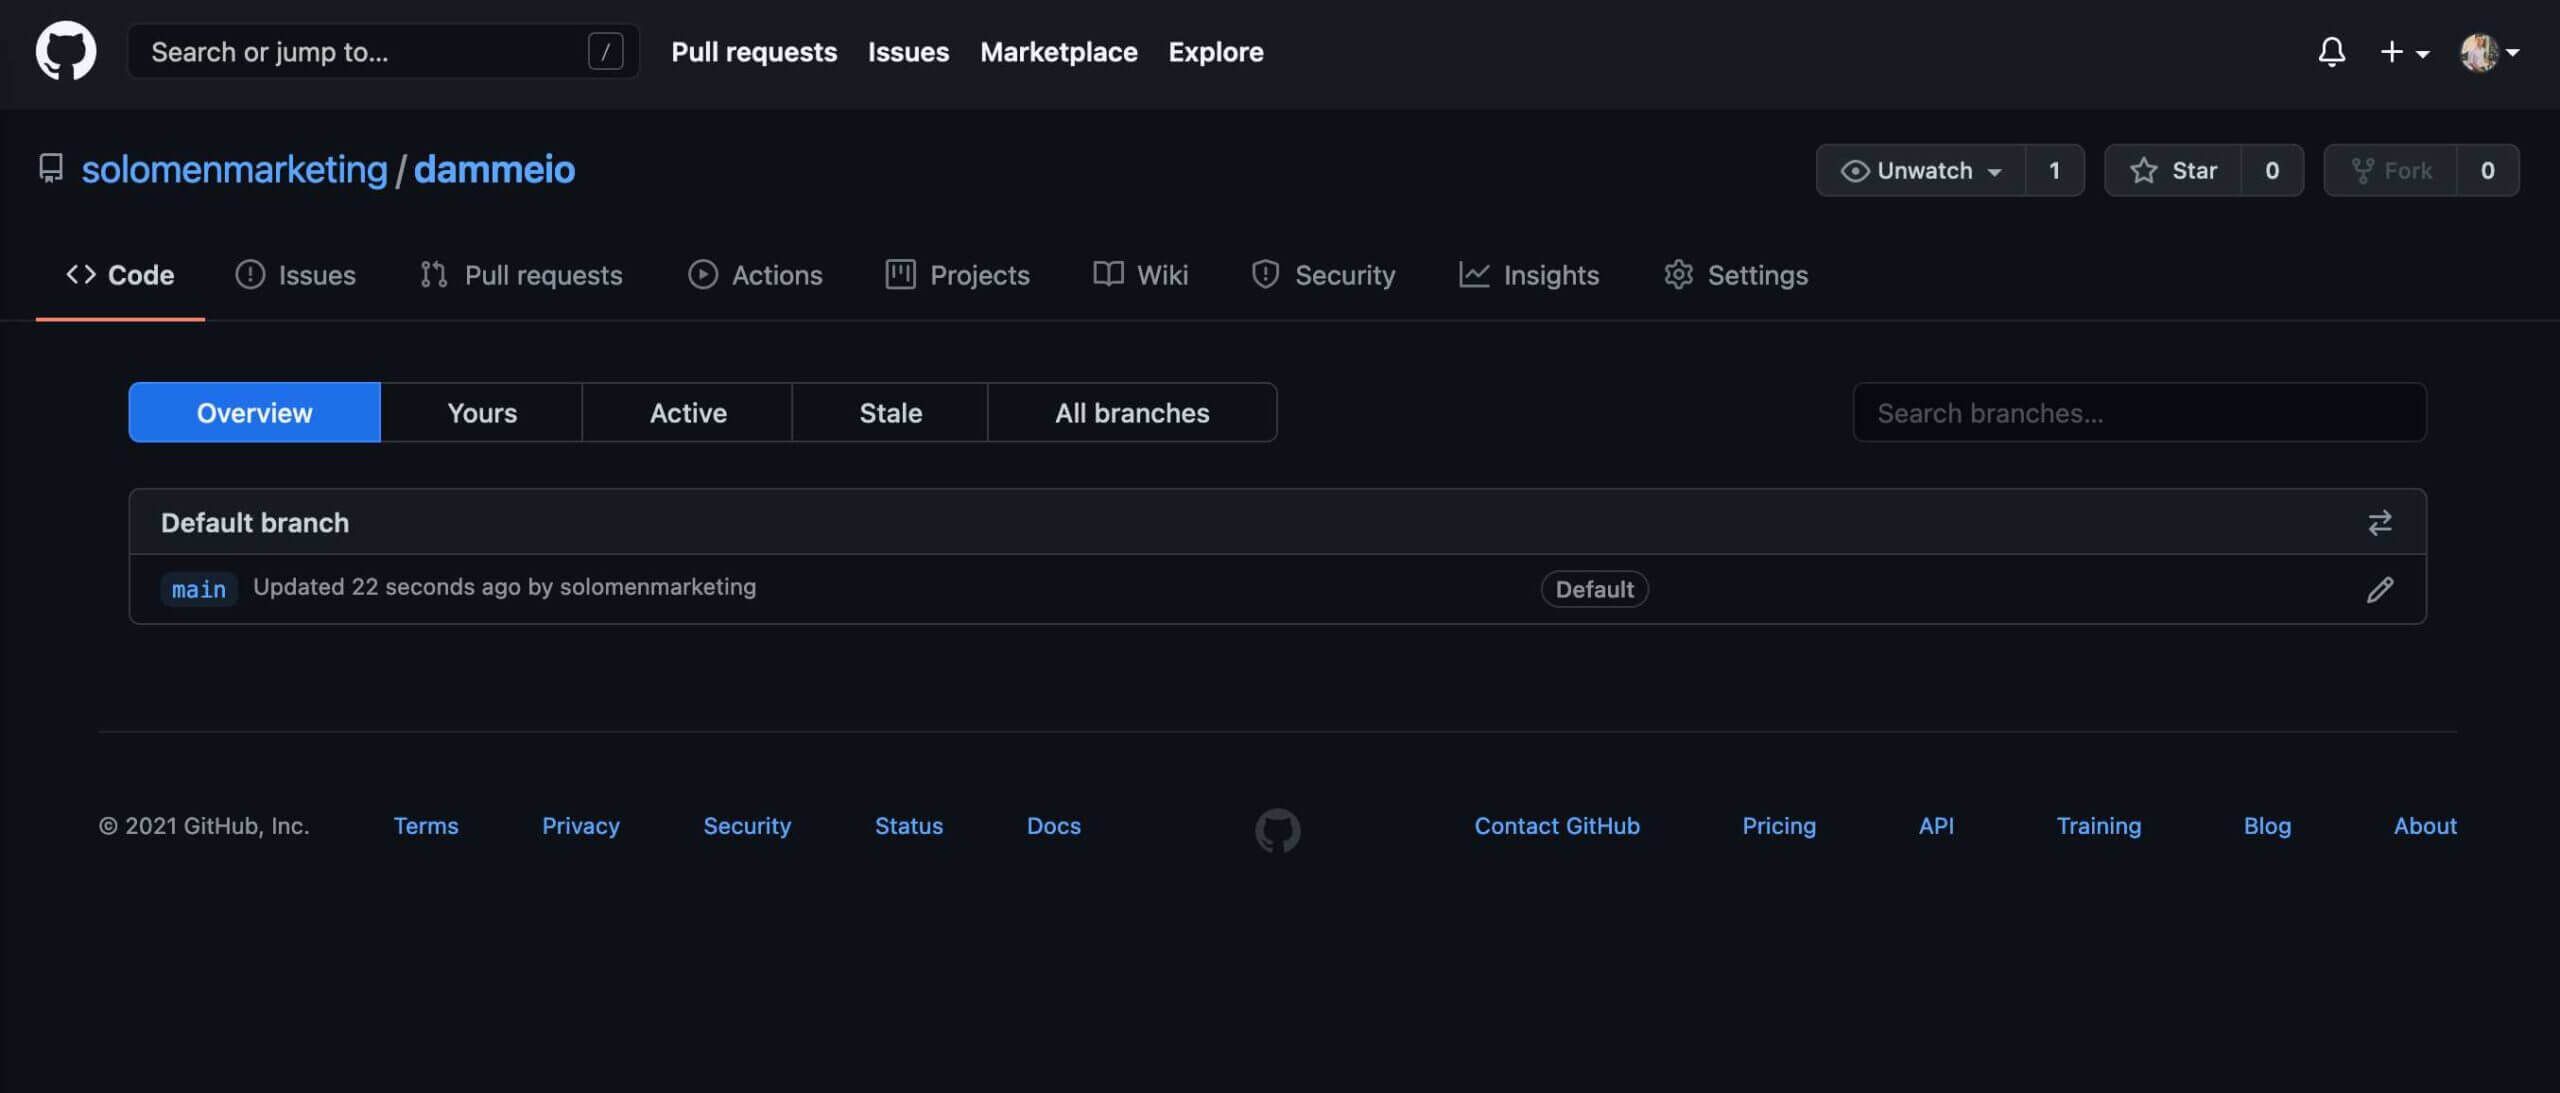
Task: Switch to the Actions tab
Action: click(755, 275)
